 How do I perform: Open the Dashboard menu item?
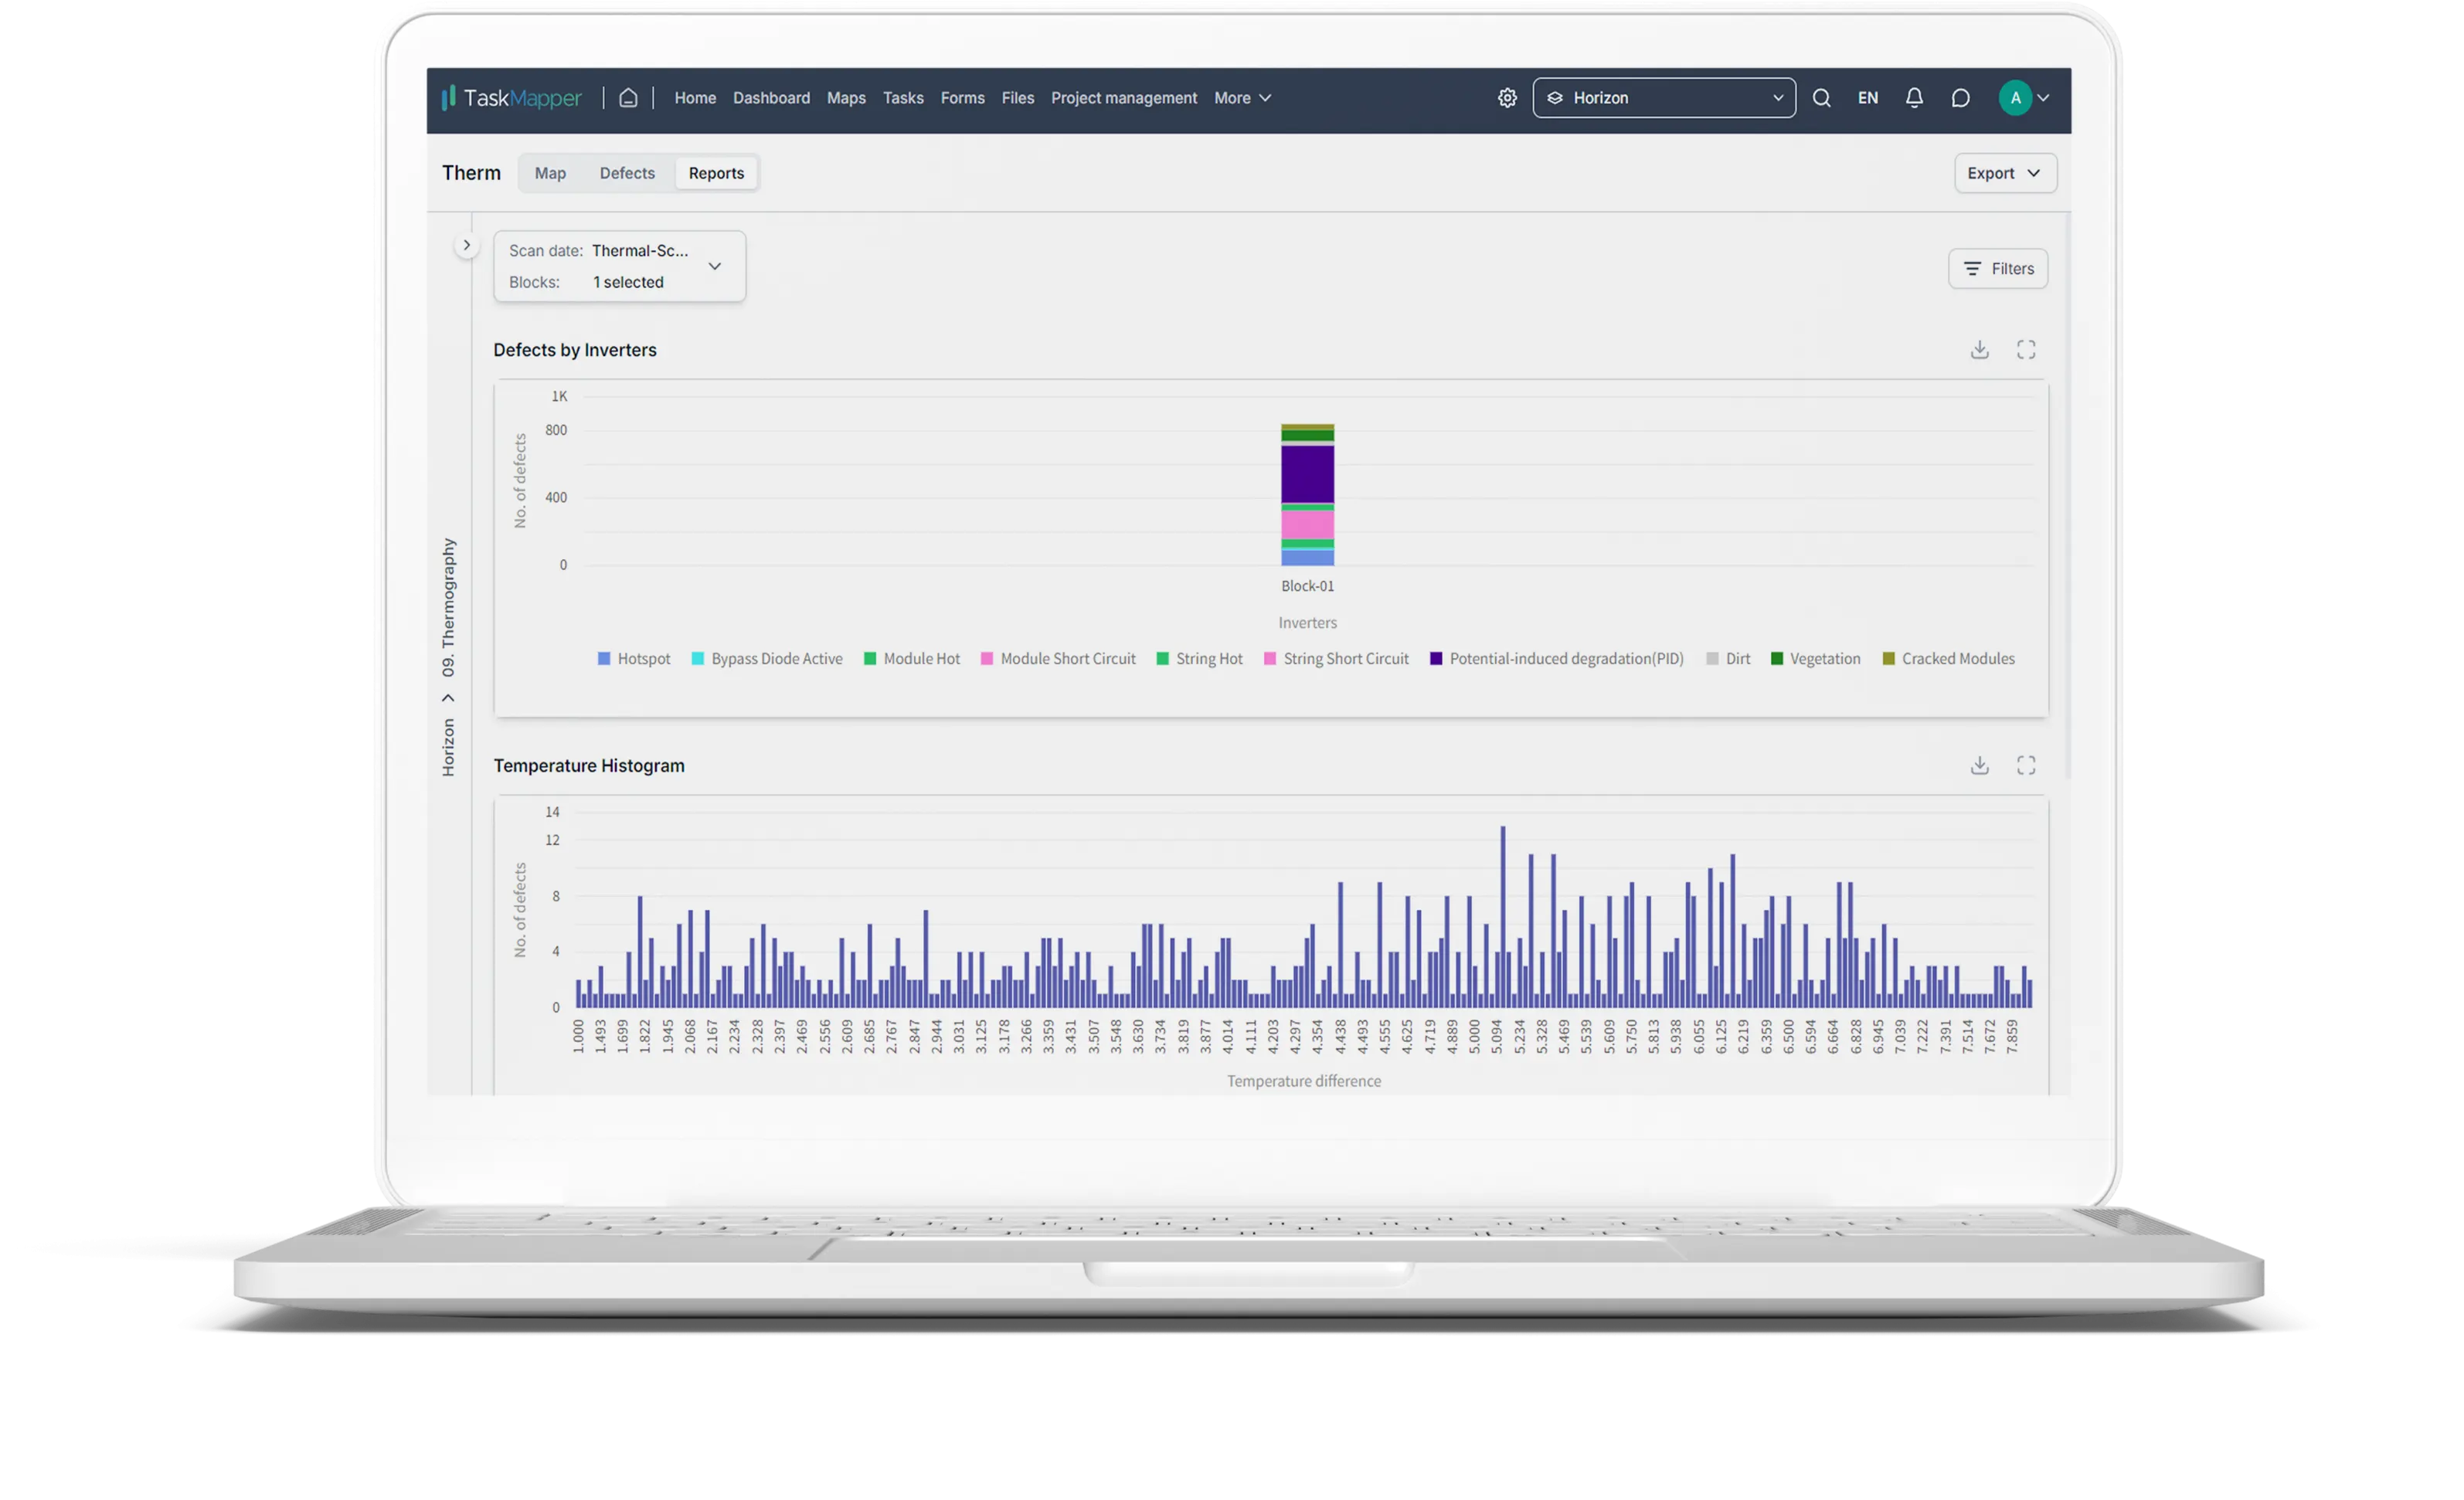click(x=771, y=98)
